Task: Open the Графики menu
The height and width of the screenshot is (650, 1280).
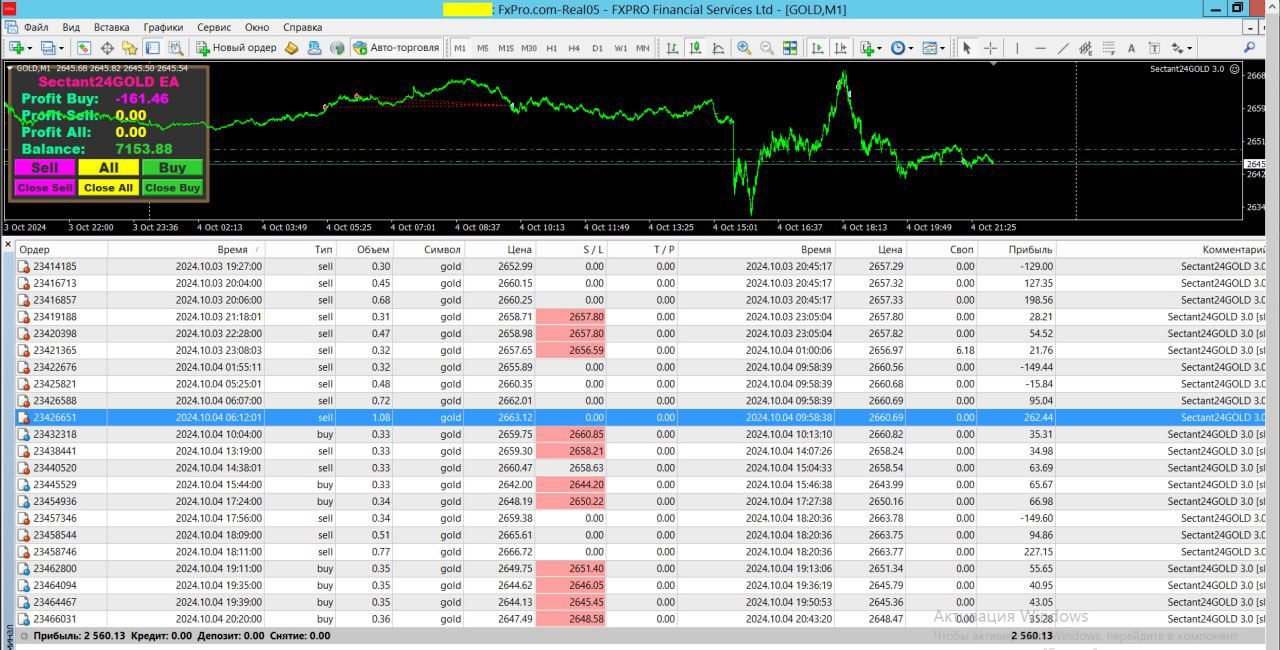Action: [x=163, y=27]
